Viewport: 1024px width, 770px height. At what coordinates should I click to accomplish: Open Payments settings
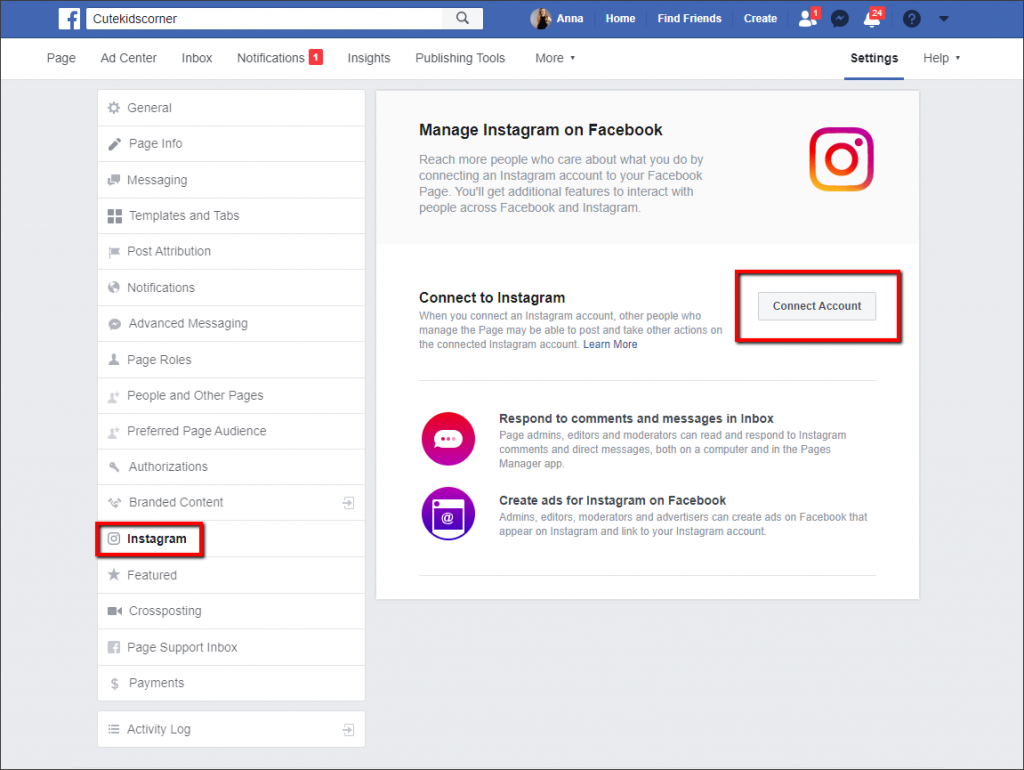231,683
